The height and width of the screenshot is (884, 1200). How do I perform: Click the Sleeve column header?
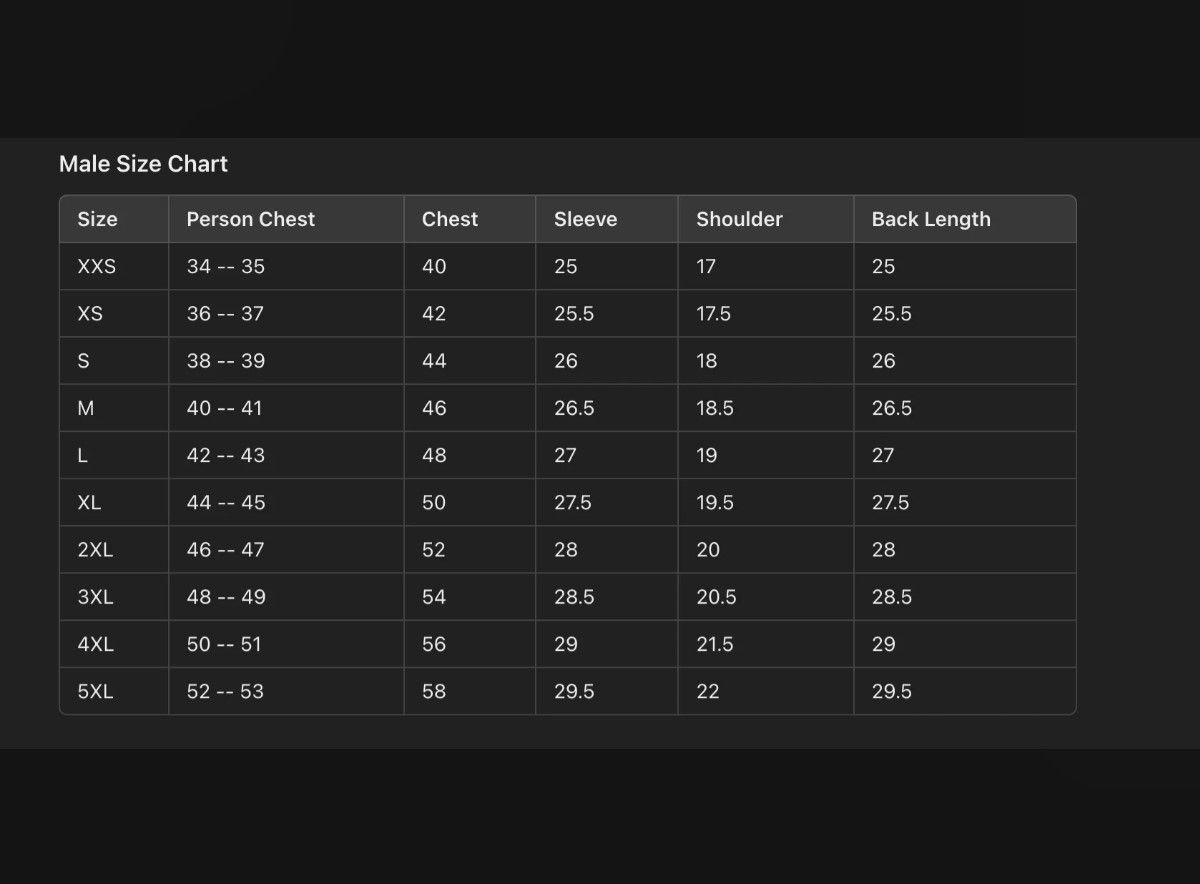[585, 219]
